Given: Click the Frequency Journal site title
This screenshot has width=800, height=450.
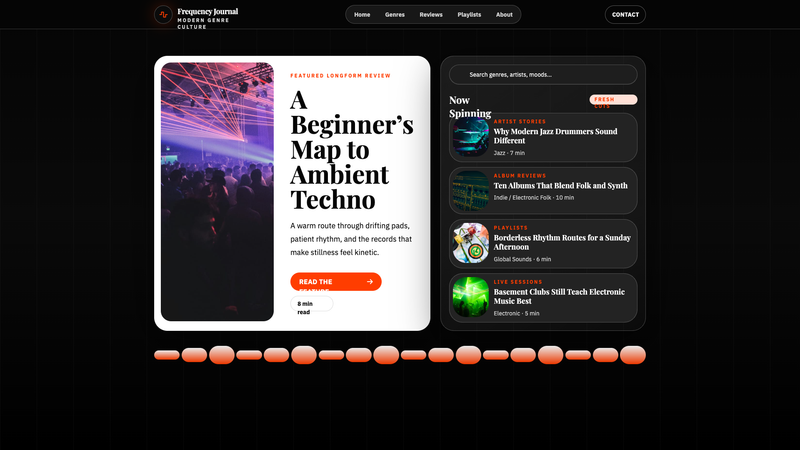Looking at the screenshot, I should tap(208, 11).
